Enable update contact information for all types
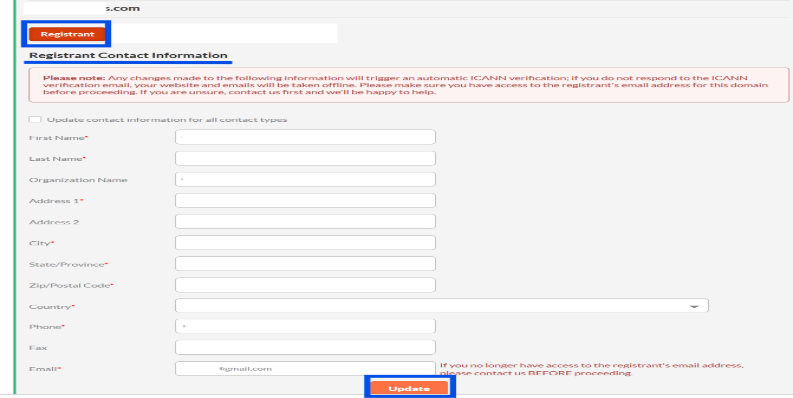793x398 pixels. click(35, 119)
